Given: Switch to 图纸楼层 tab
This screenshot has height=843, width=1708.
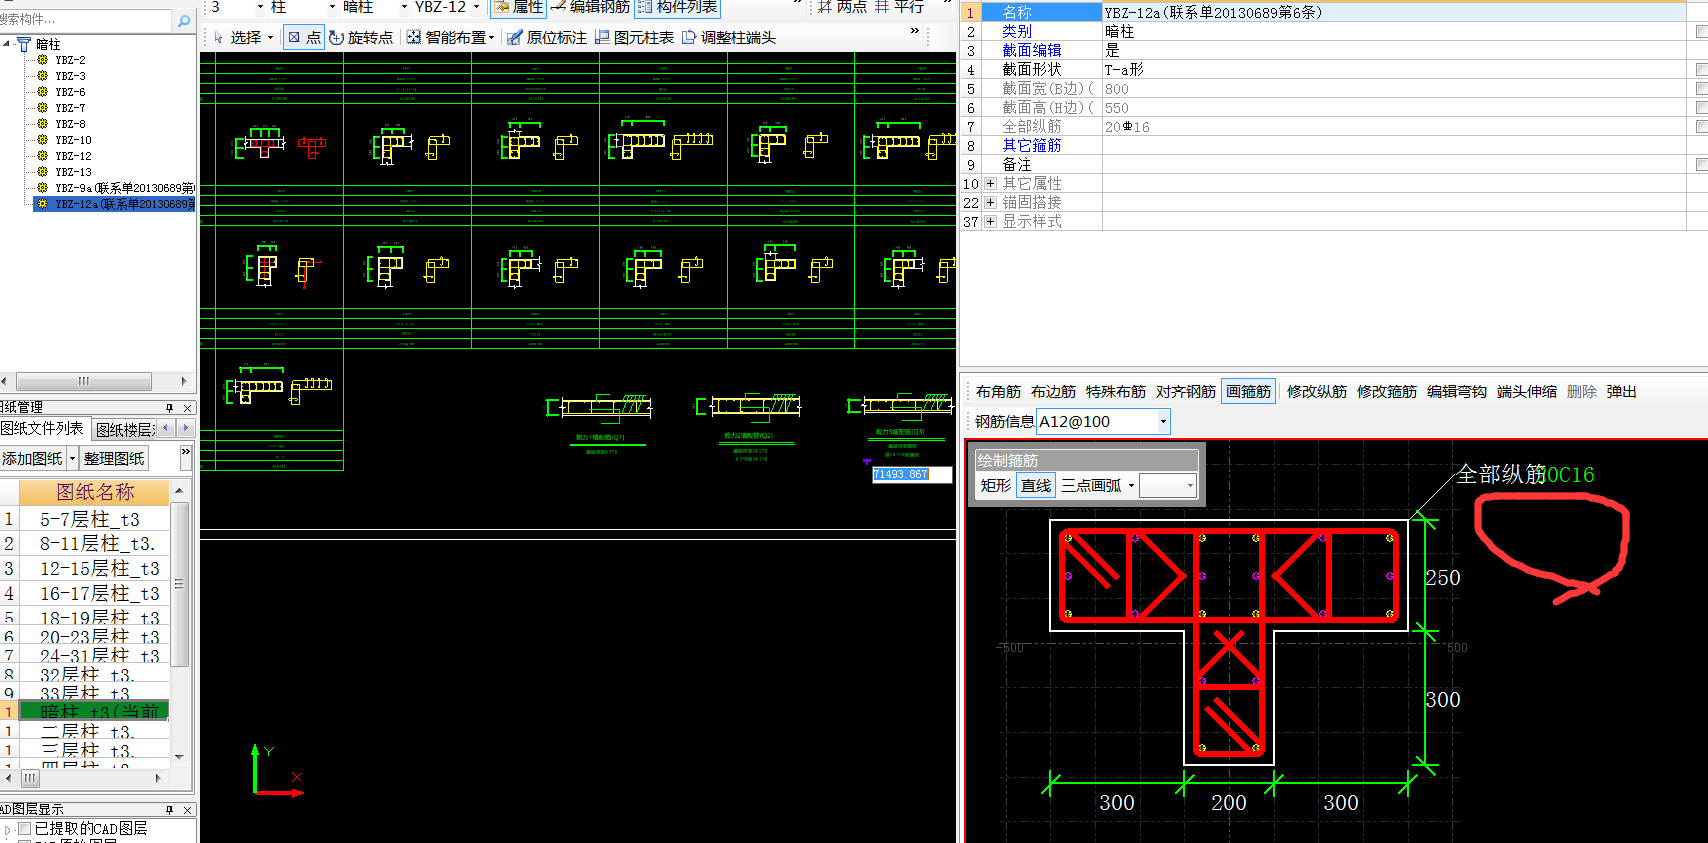Looking at the screenshot, I should click(x=125, y=430).
